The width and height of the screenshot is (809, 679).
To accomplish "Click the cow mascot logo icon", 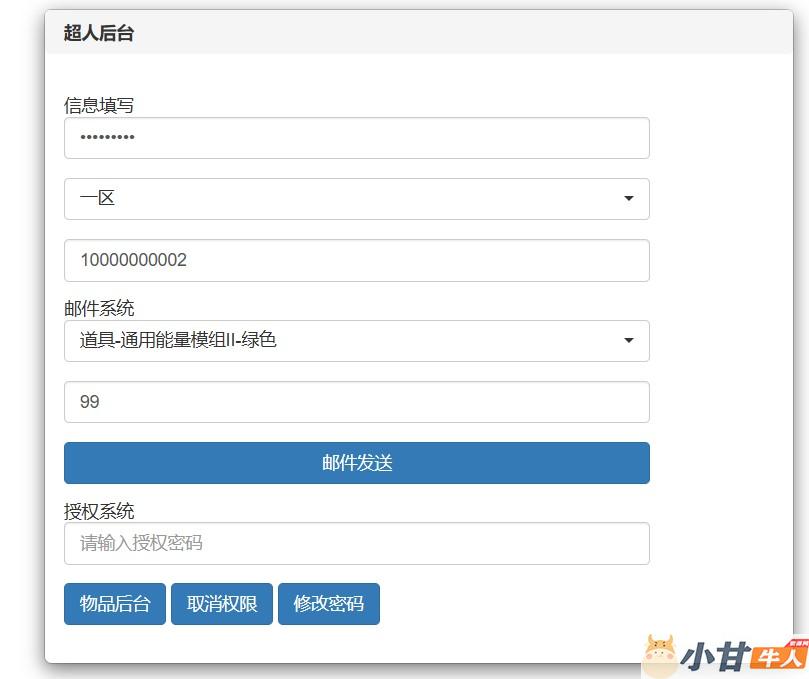I will point(660,656).
